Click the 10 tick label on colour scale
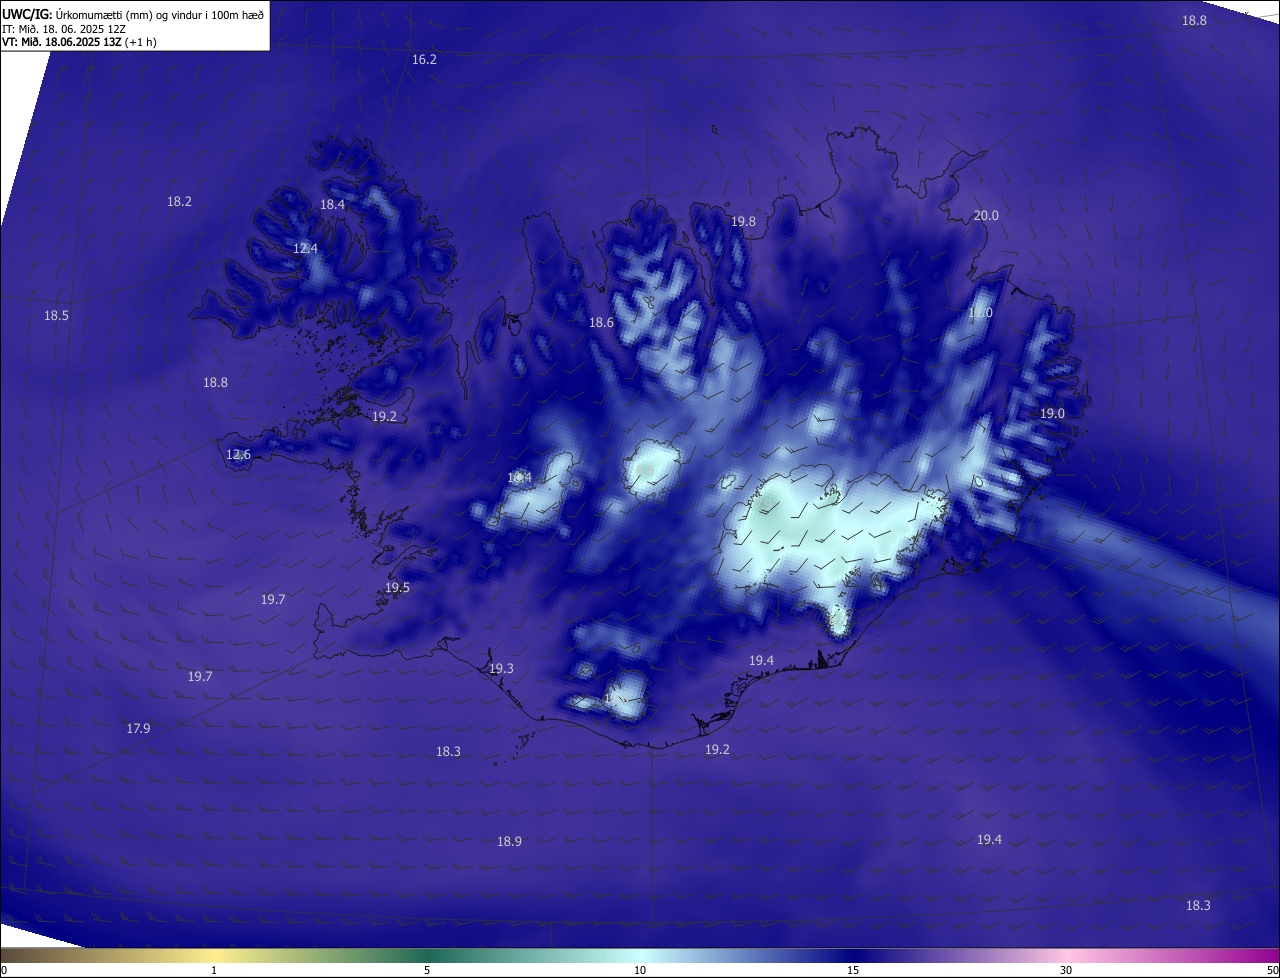The height and width of the screenshot is (978, 1280). coord(640,970)
